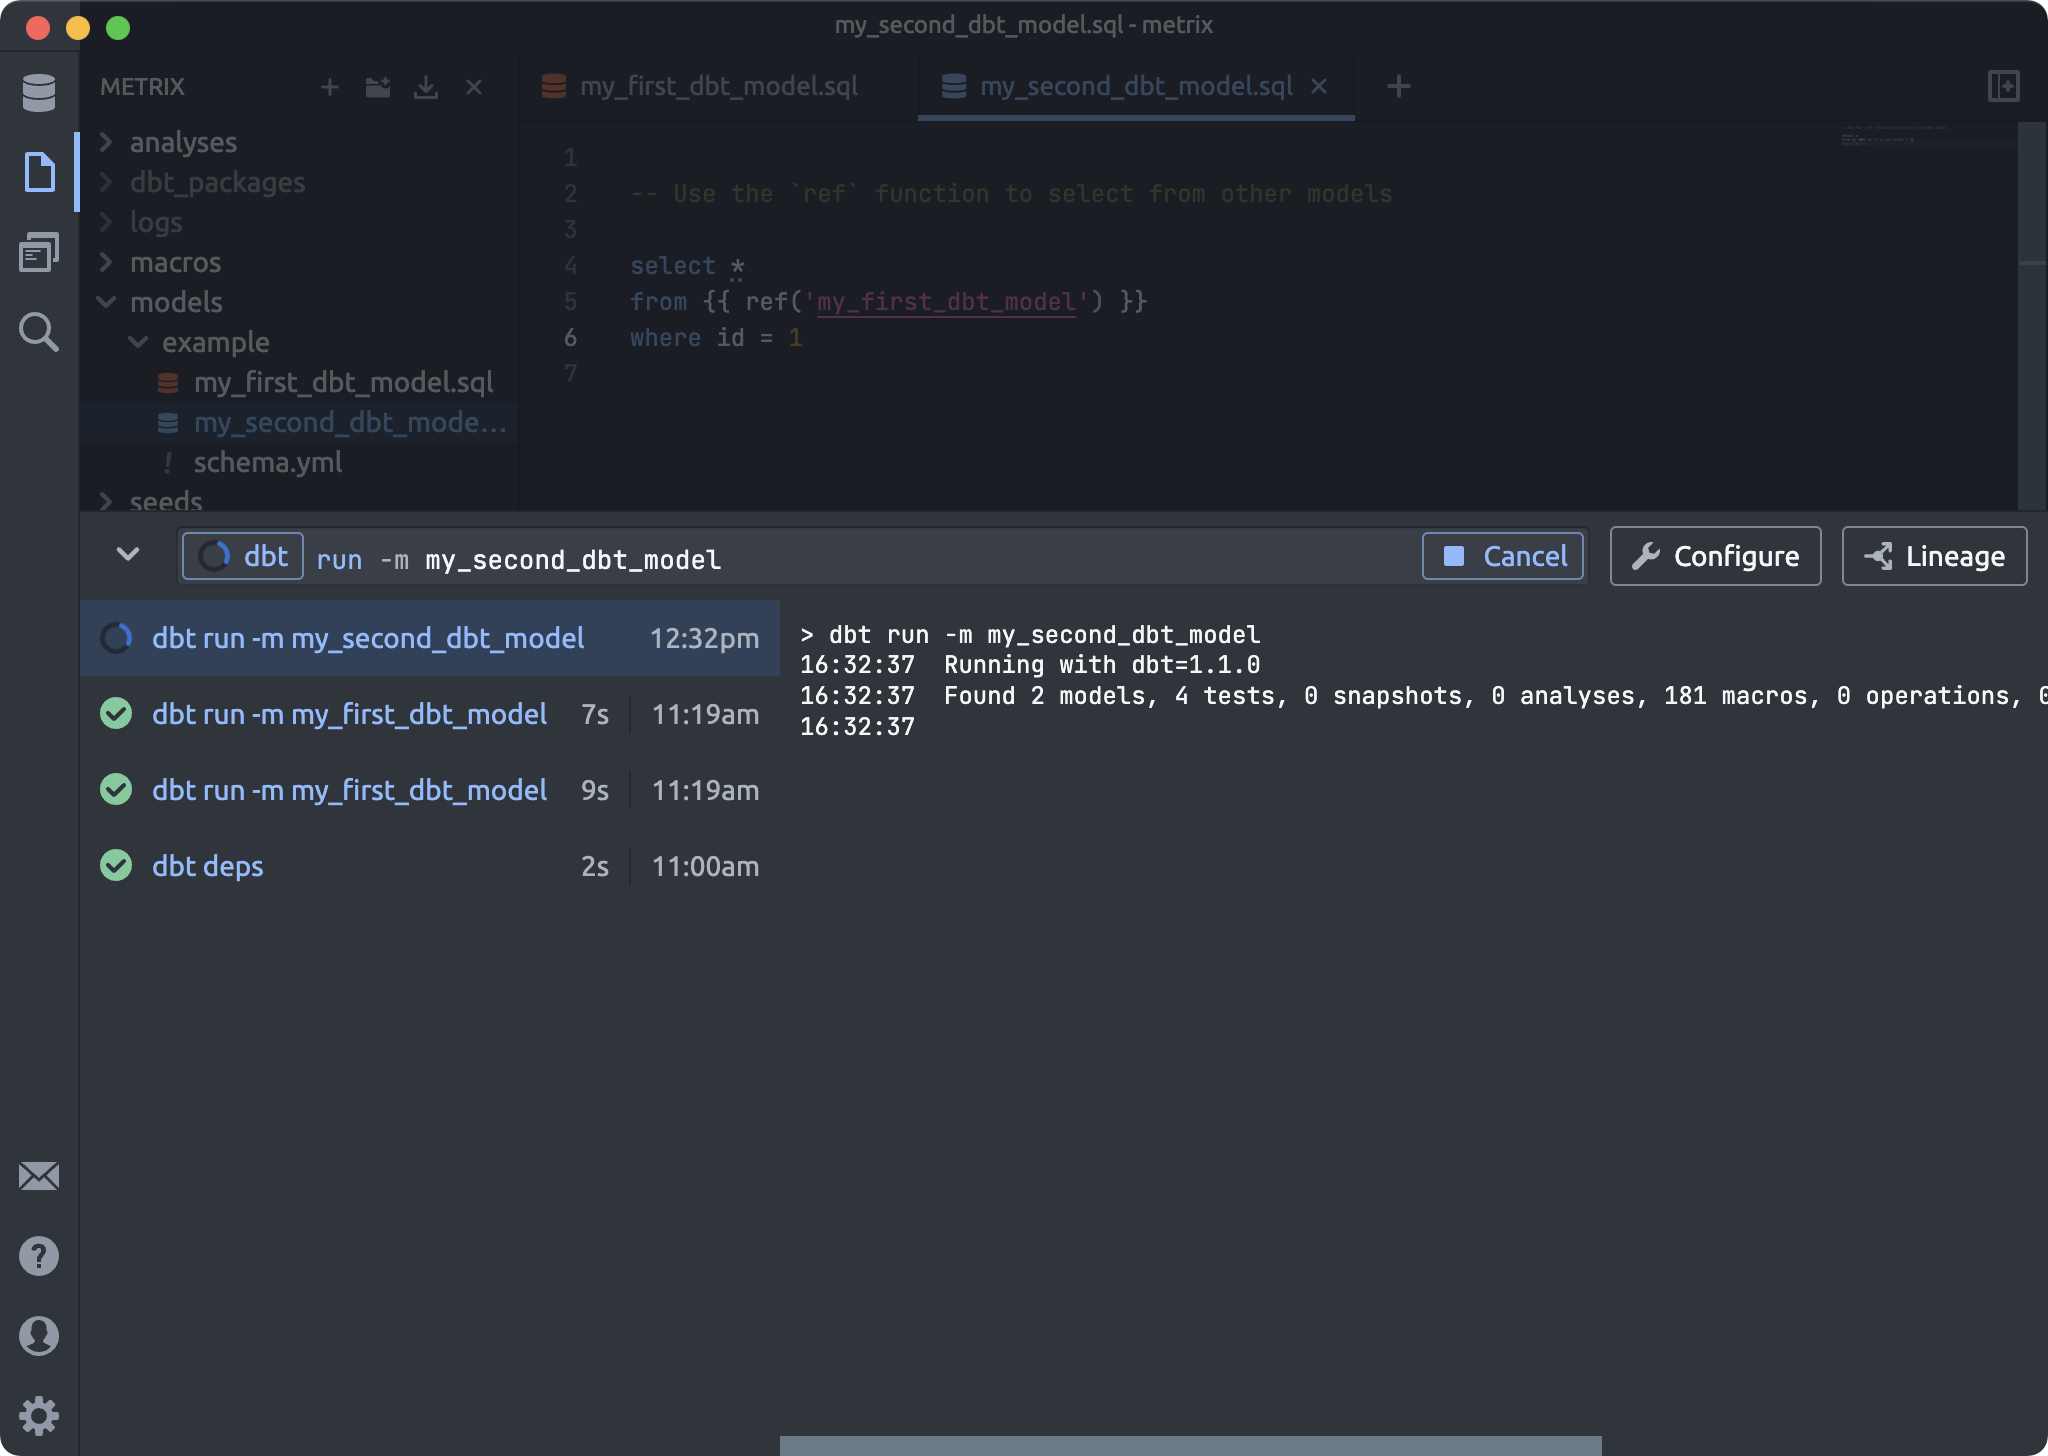Screen dimensions: 2048x1456
Task: Open the dbt command type selector
Action: point(243,556)
